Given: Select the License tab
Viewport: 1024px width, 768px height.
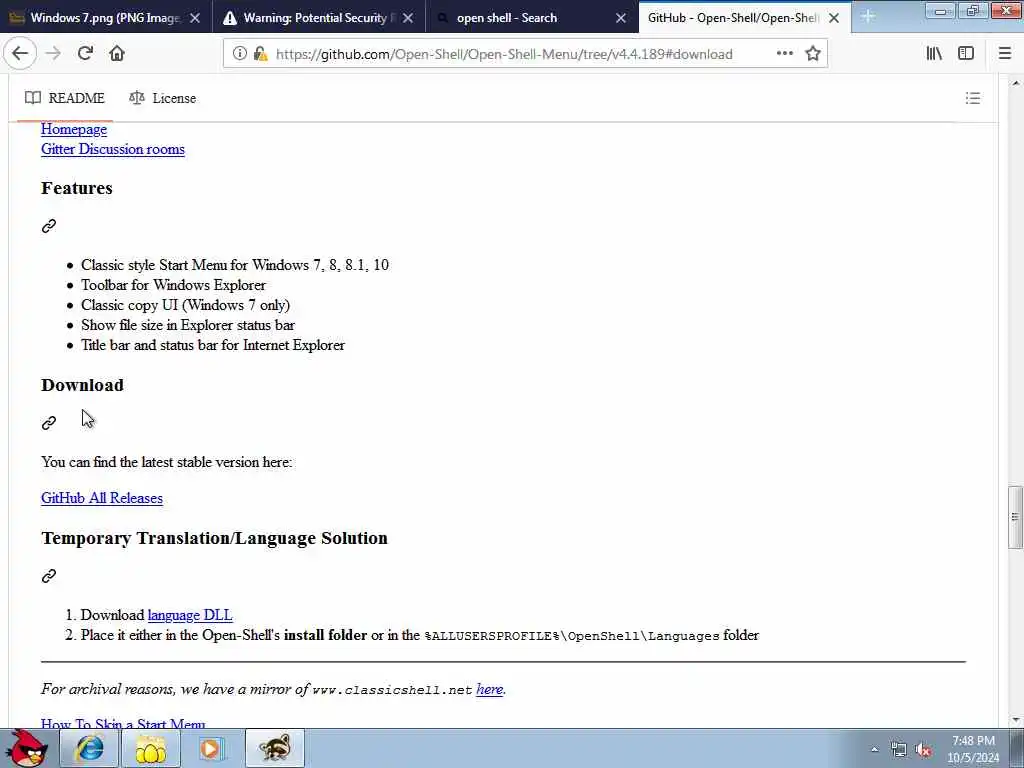Looking at the screenshot, I should 163,98.
